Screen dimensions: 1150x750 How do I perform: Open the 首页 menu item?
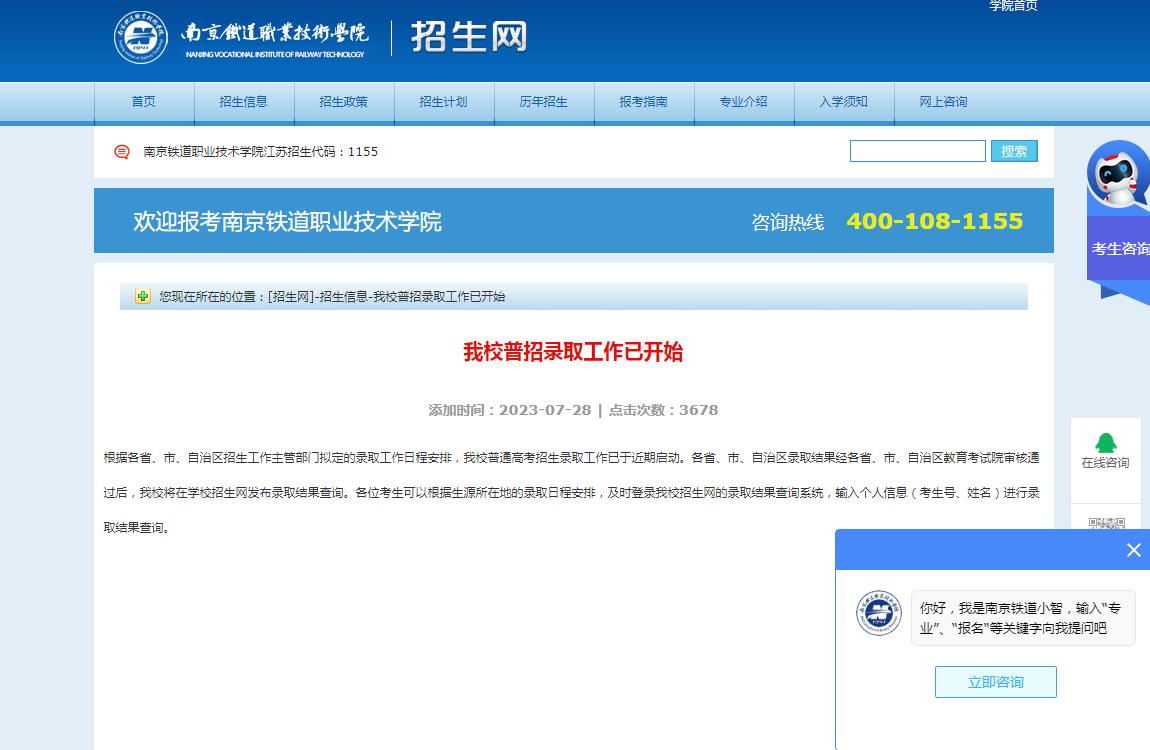coord(144,102)
